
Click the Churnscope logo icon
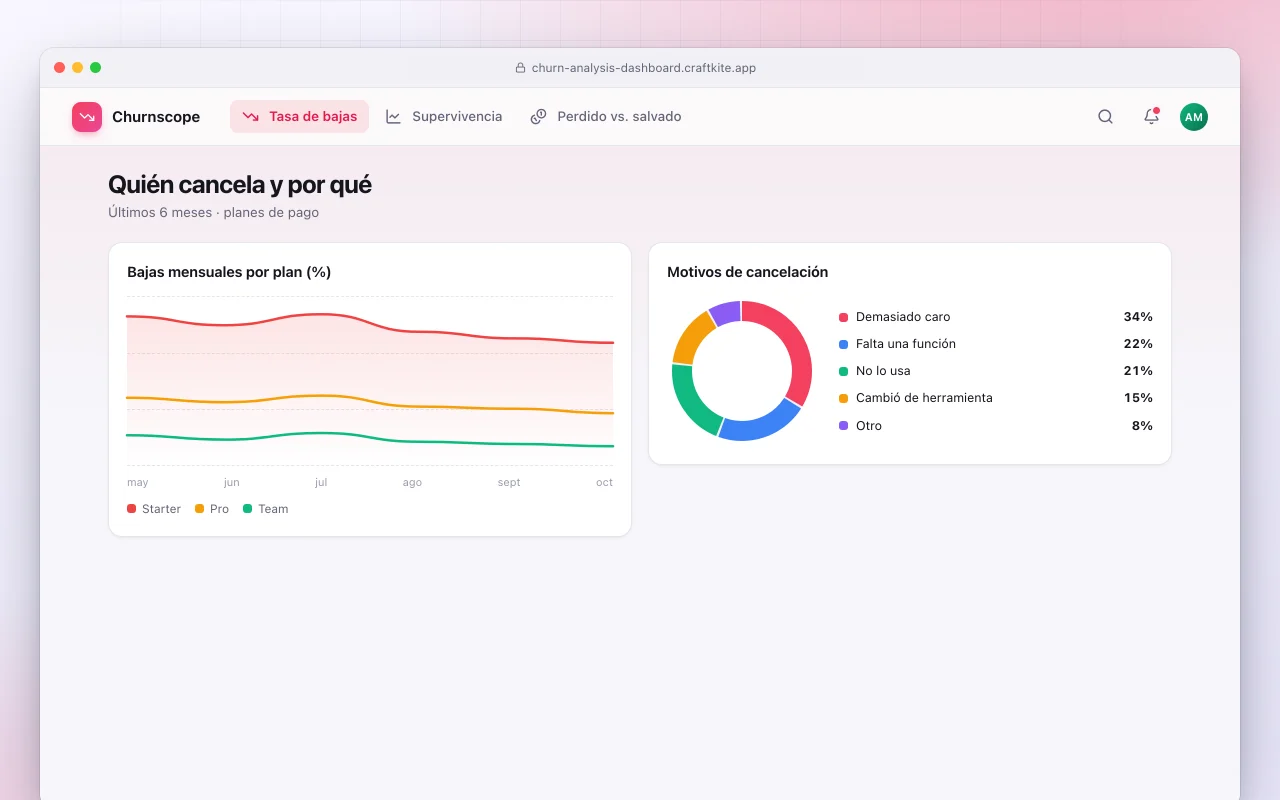click(87, 117)
